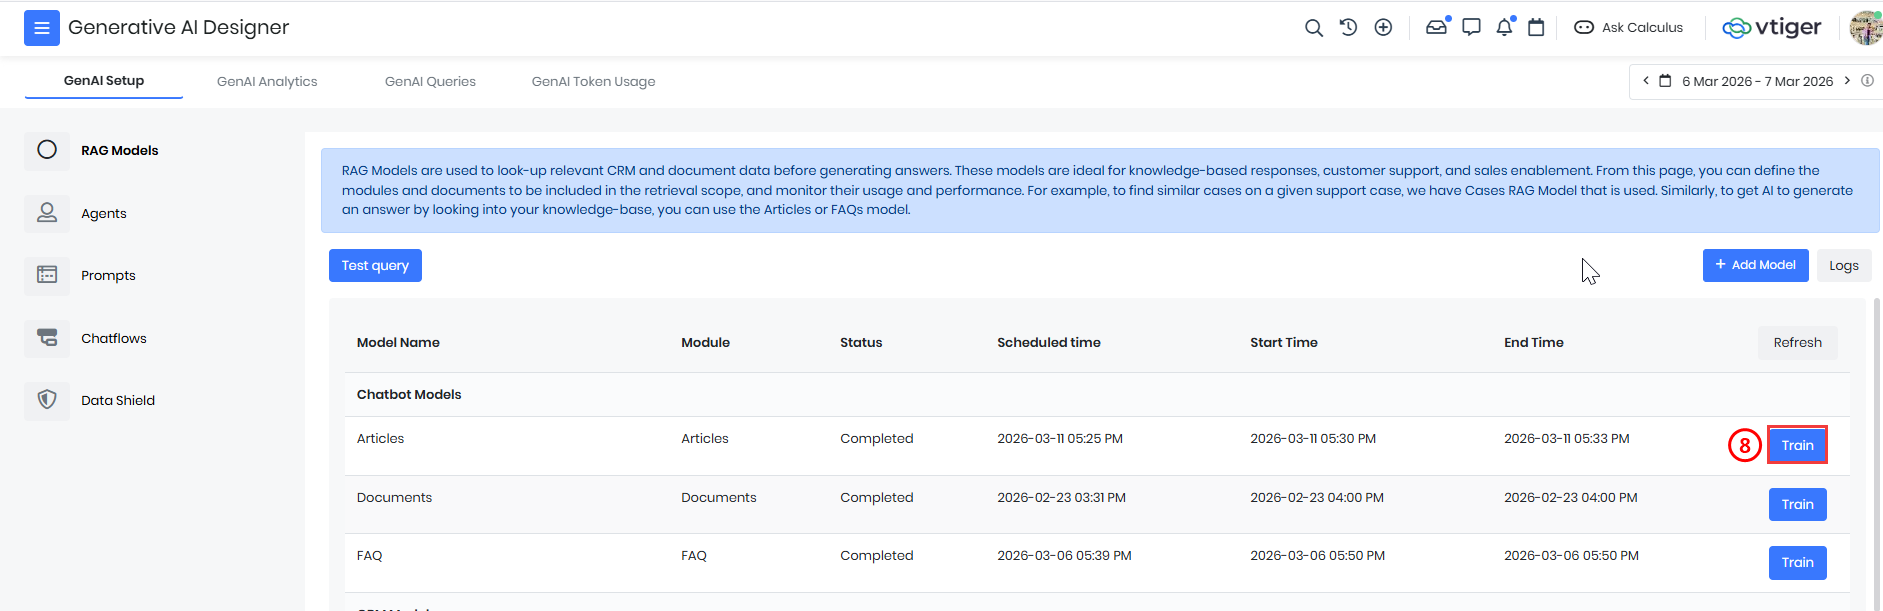Go to next date range arrow

click(1847, 81)
